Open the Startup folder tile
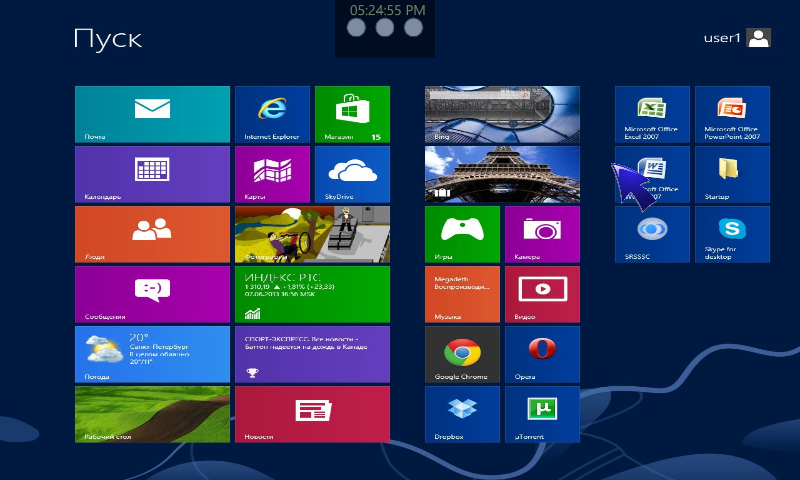 tap(732, 174)
